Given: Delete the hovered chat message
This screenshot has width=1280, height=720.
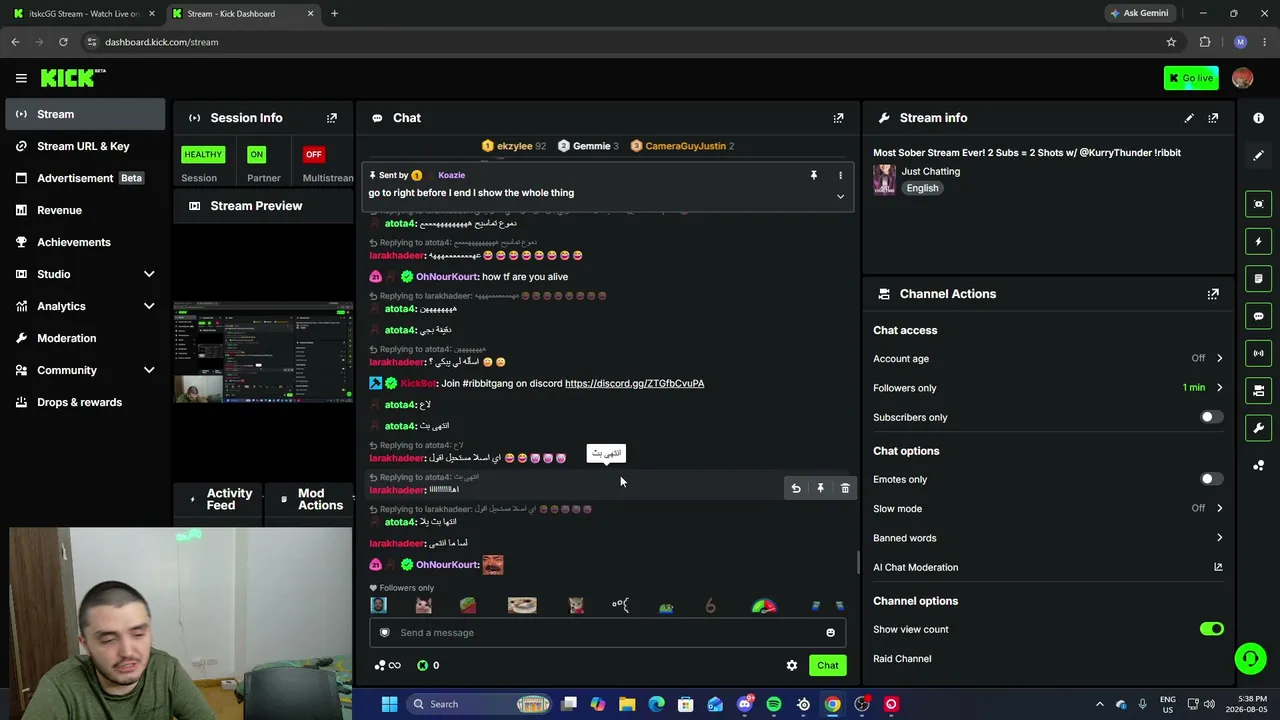Looking at the screenshot, I should (x=845, y=488).
